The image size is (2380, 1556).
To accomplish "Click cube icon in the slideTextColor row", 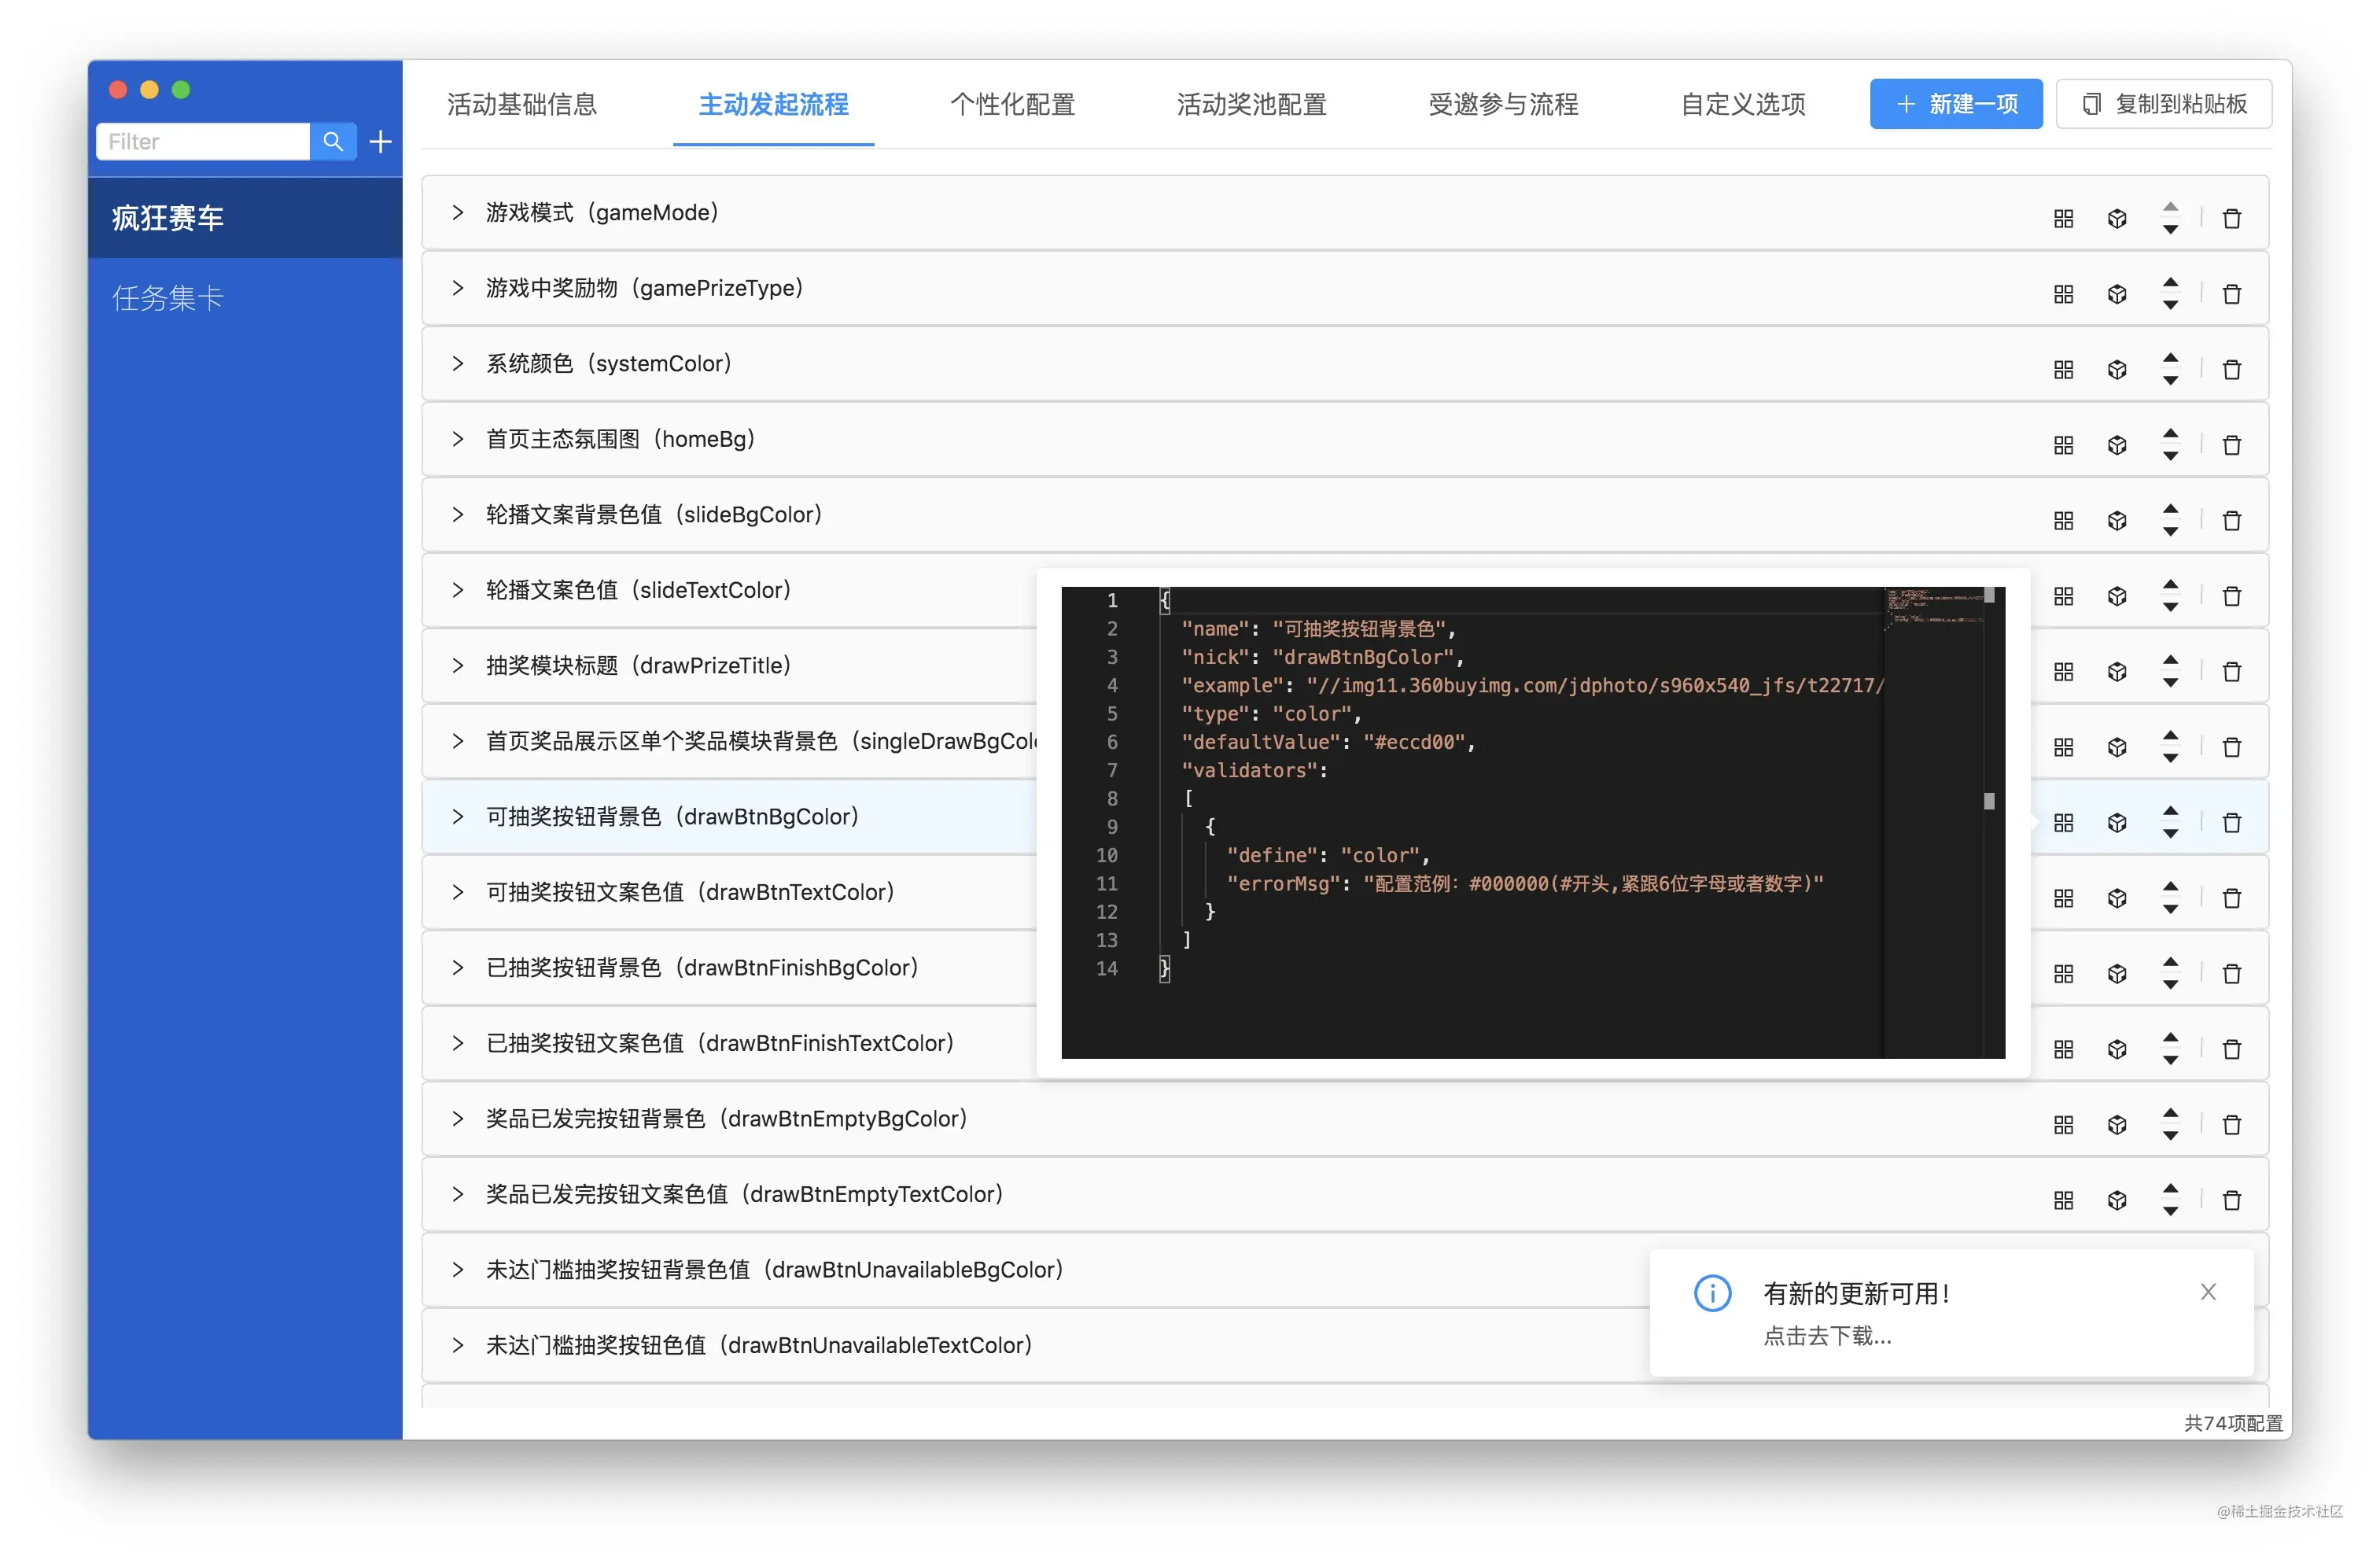I will 2117,596.
